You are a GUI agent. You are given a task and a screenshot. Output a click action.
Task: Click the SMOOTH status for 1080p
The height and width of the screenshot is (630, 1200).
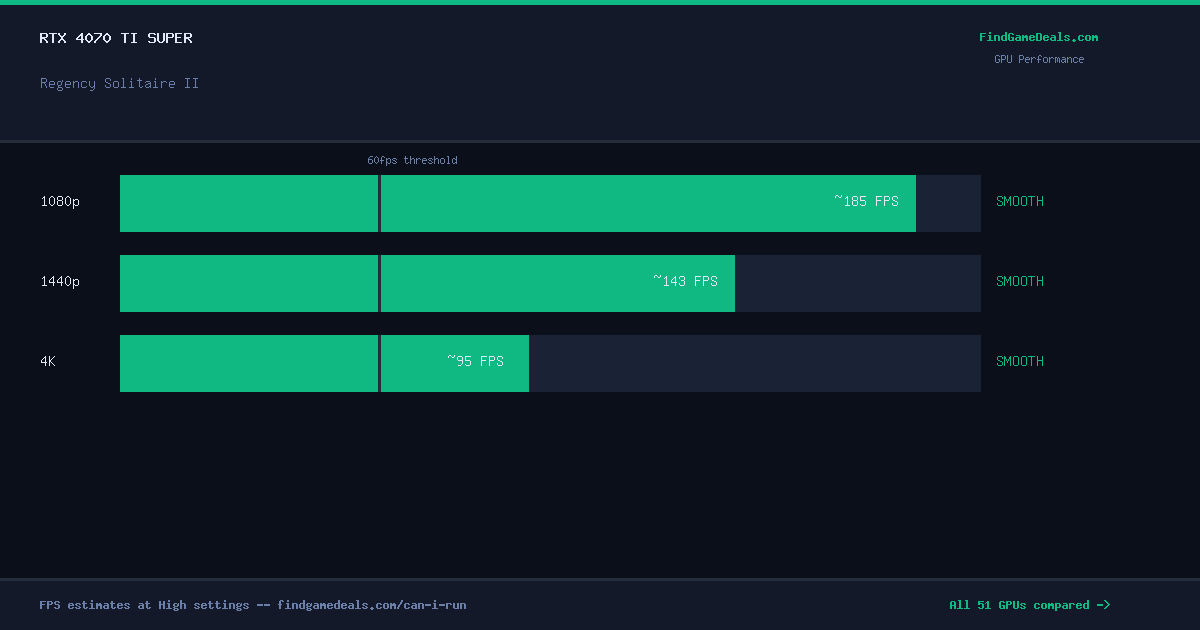point(1020,201)
